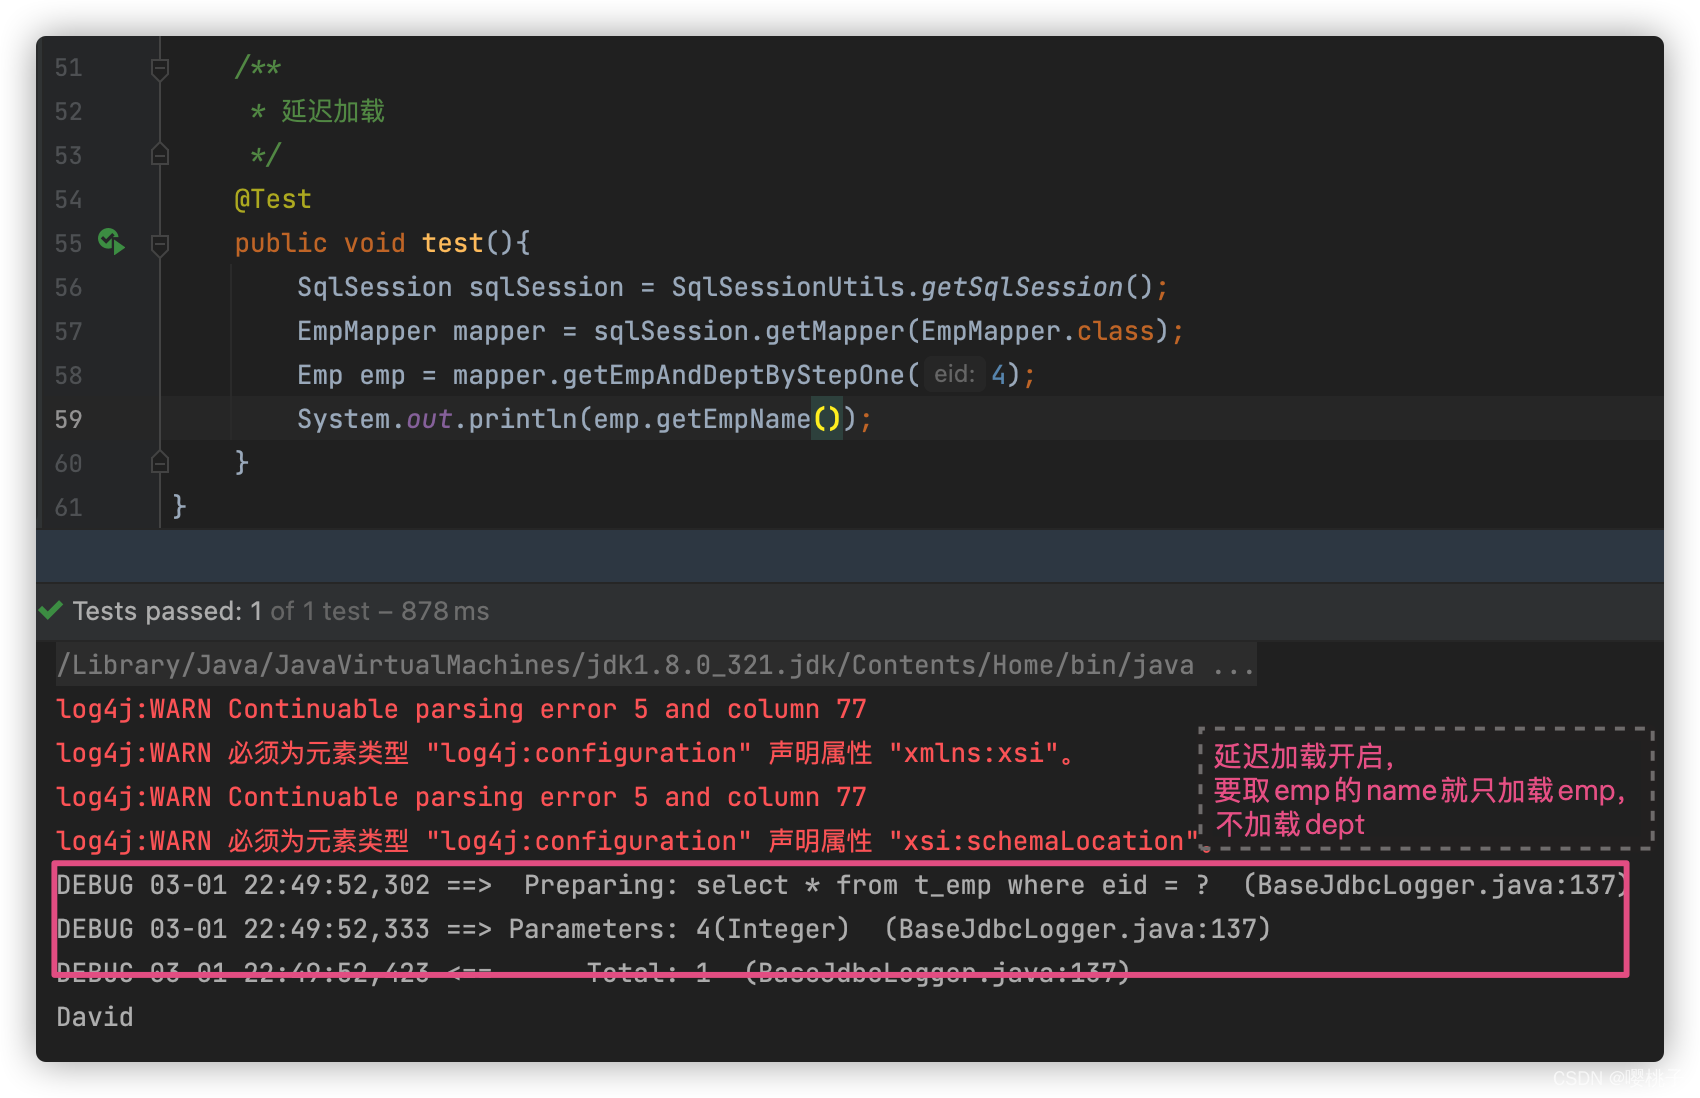Click the DEBUG Preparing select statement line
This screenshot has height=1098, width=1700.
coord(840,885)
